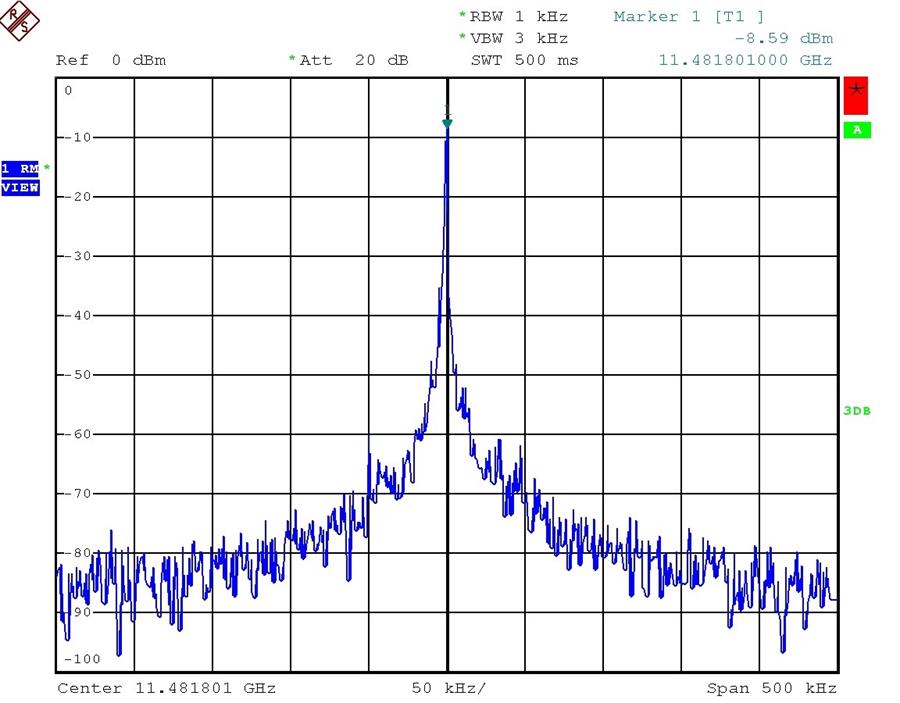
Task: Click the -8.59 dBm marker level value
Action: click(x=783, y=39)
